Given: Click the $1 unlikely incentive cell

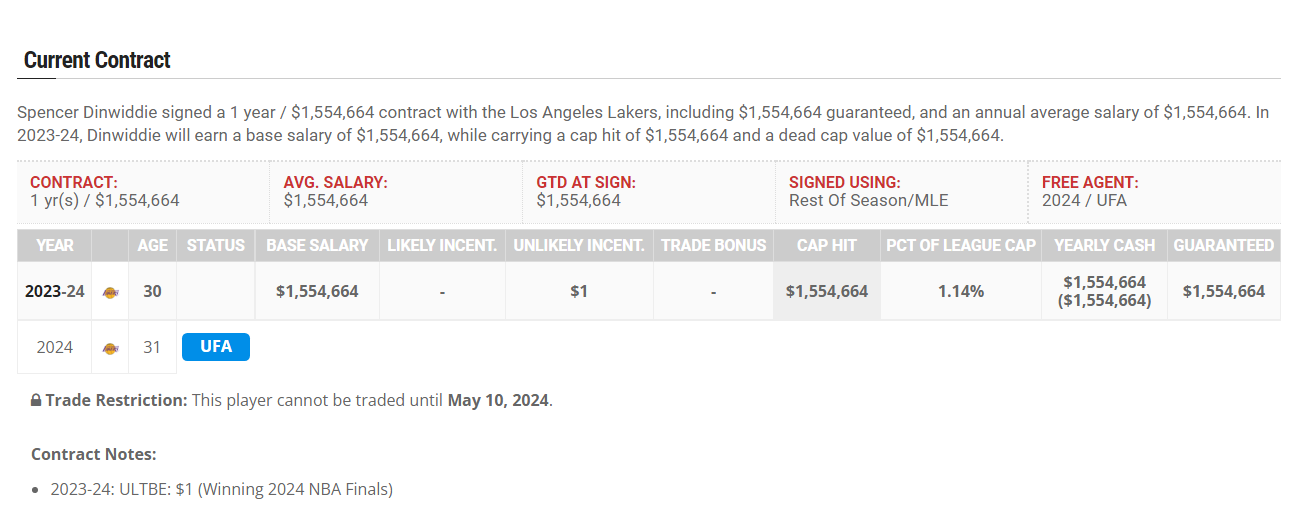Looking at the screenshot, I should 579,292.
